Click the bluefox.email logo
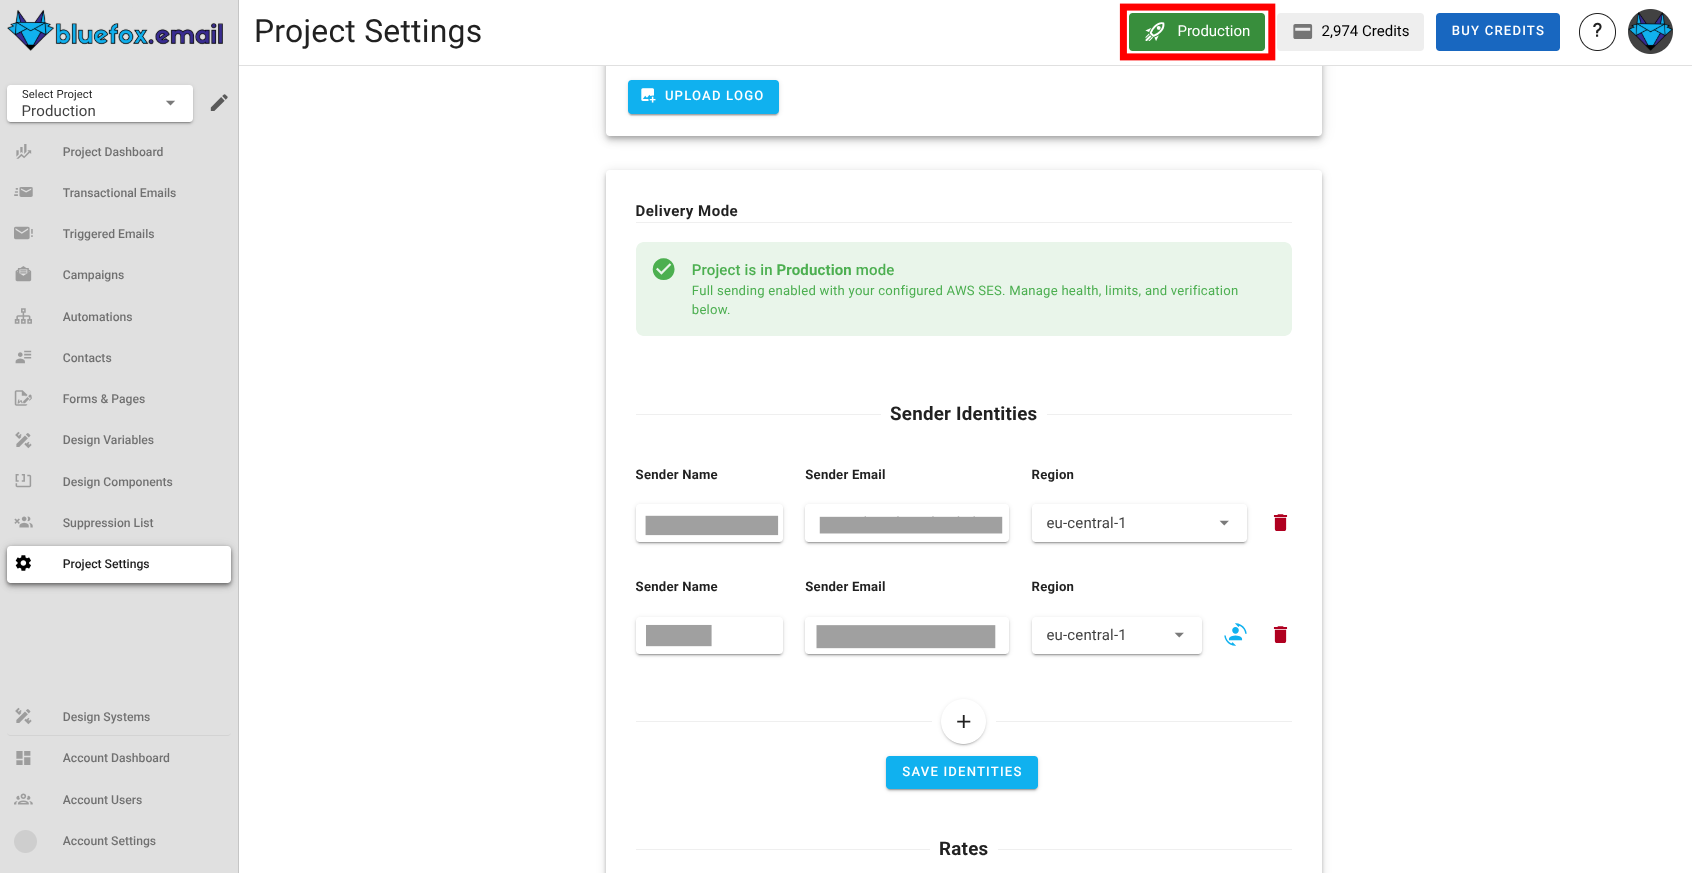The image size is (1692, 873). point(116,32)
